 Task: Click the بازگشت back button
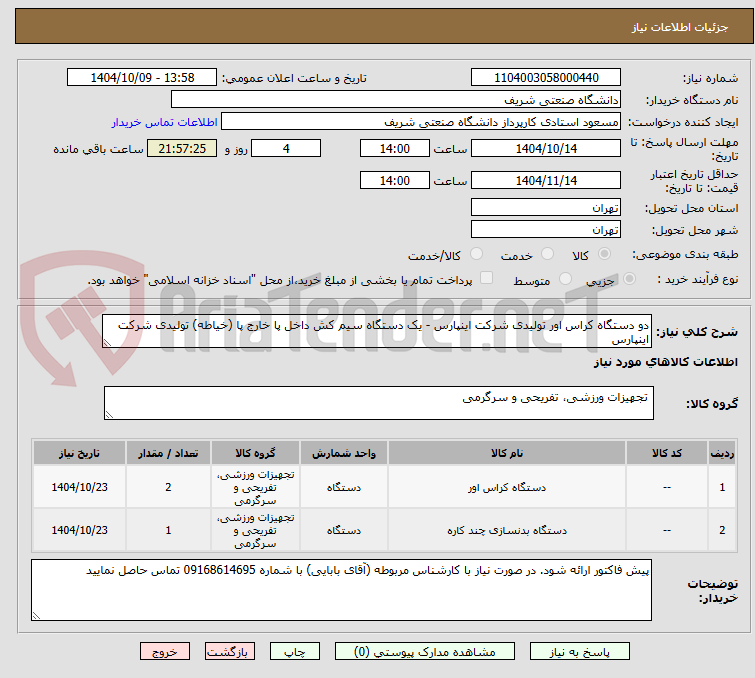230,652
